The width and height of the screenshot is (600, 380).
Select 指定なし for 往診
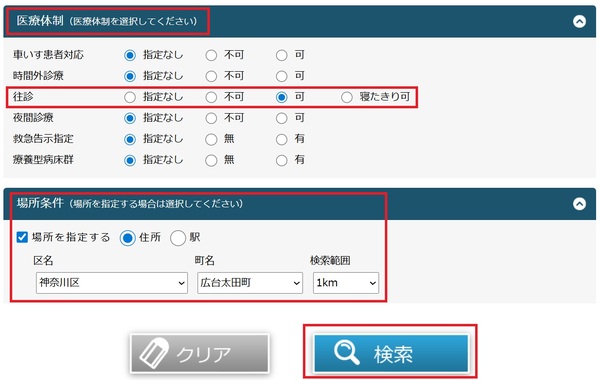tap(130, 97)
